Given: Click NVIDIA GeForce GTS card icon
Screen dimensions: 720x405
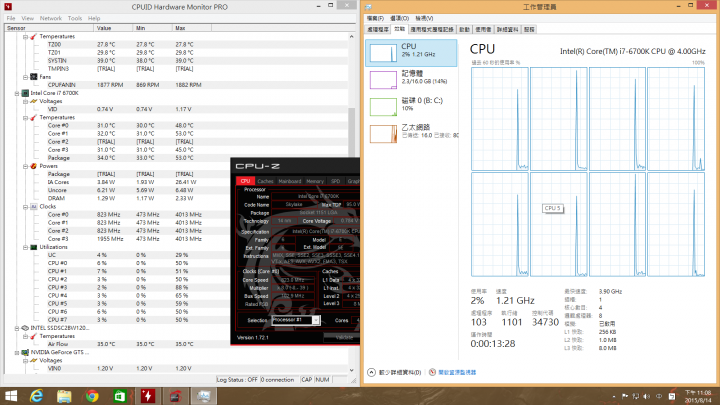Looking at the screenshot, I should pos(25,352).
